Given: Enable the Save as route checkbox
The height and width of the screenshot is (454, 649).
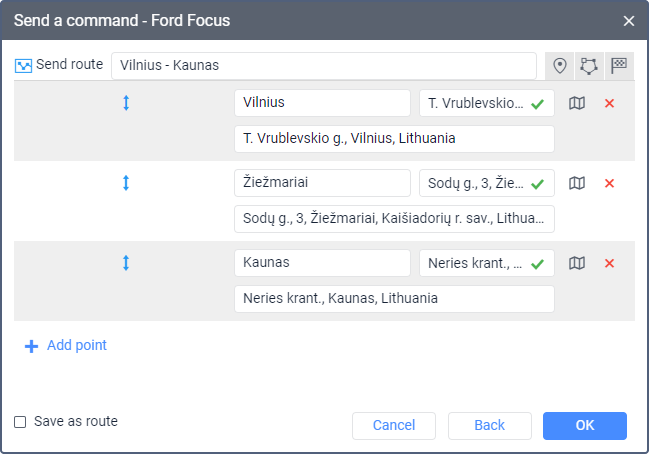Looking at the screenshot, I should (20, 422).
